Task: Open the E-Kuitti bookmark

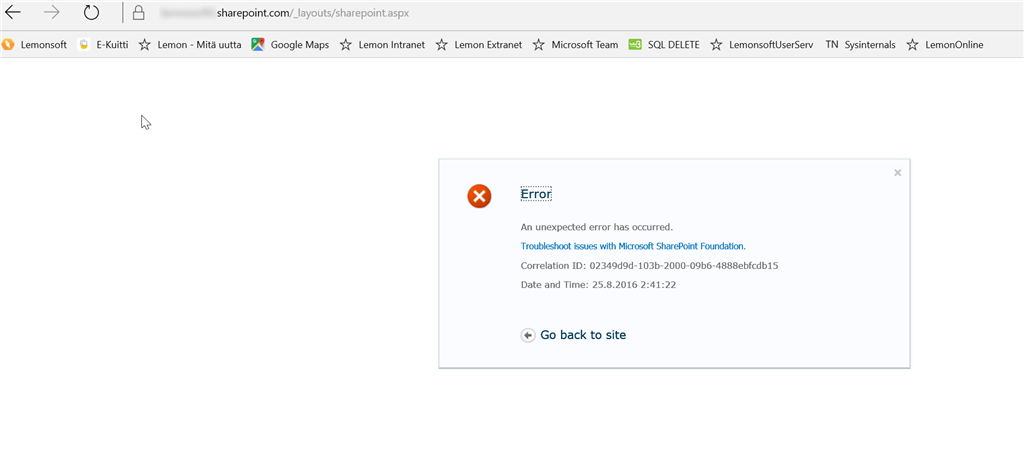Action: coord(103,44)
